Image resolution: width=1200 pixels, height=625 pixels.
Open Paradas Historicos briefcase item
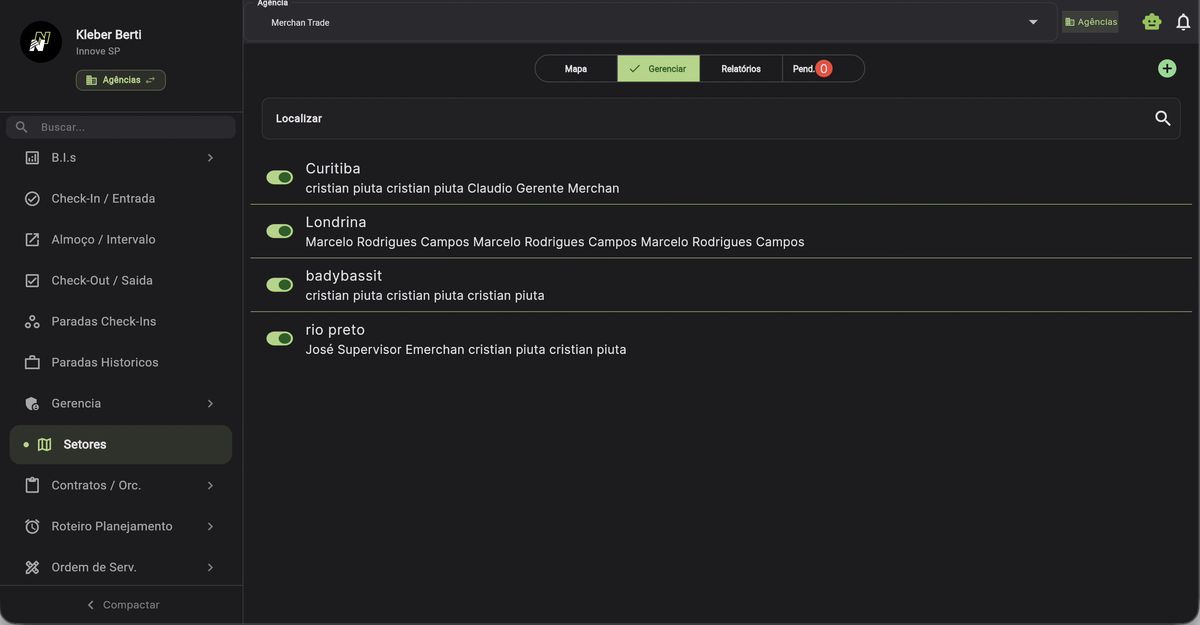(x=104, y=363)
